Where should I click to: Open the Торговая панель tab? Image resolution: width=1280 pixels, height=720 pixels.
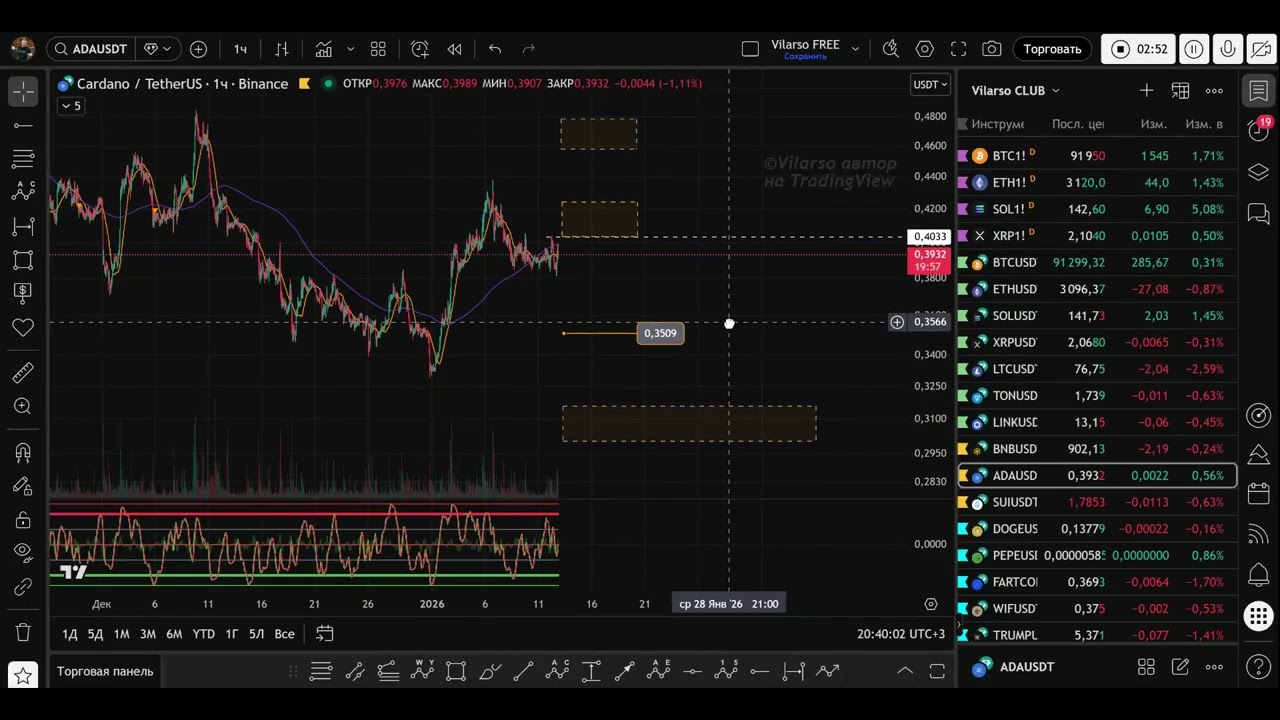105,671
